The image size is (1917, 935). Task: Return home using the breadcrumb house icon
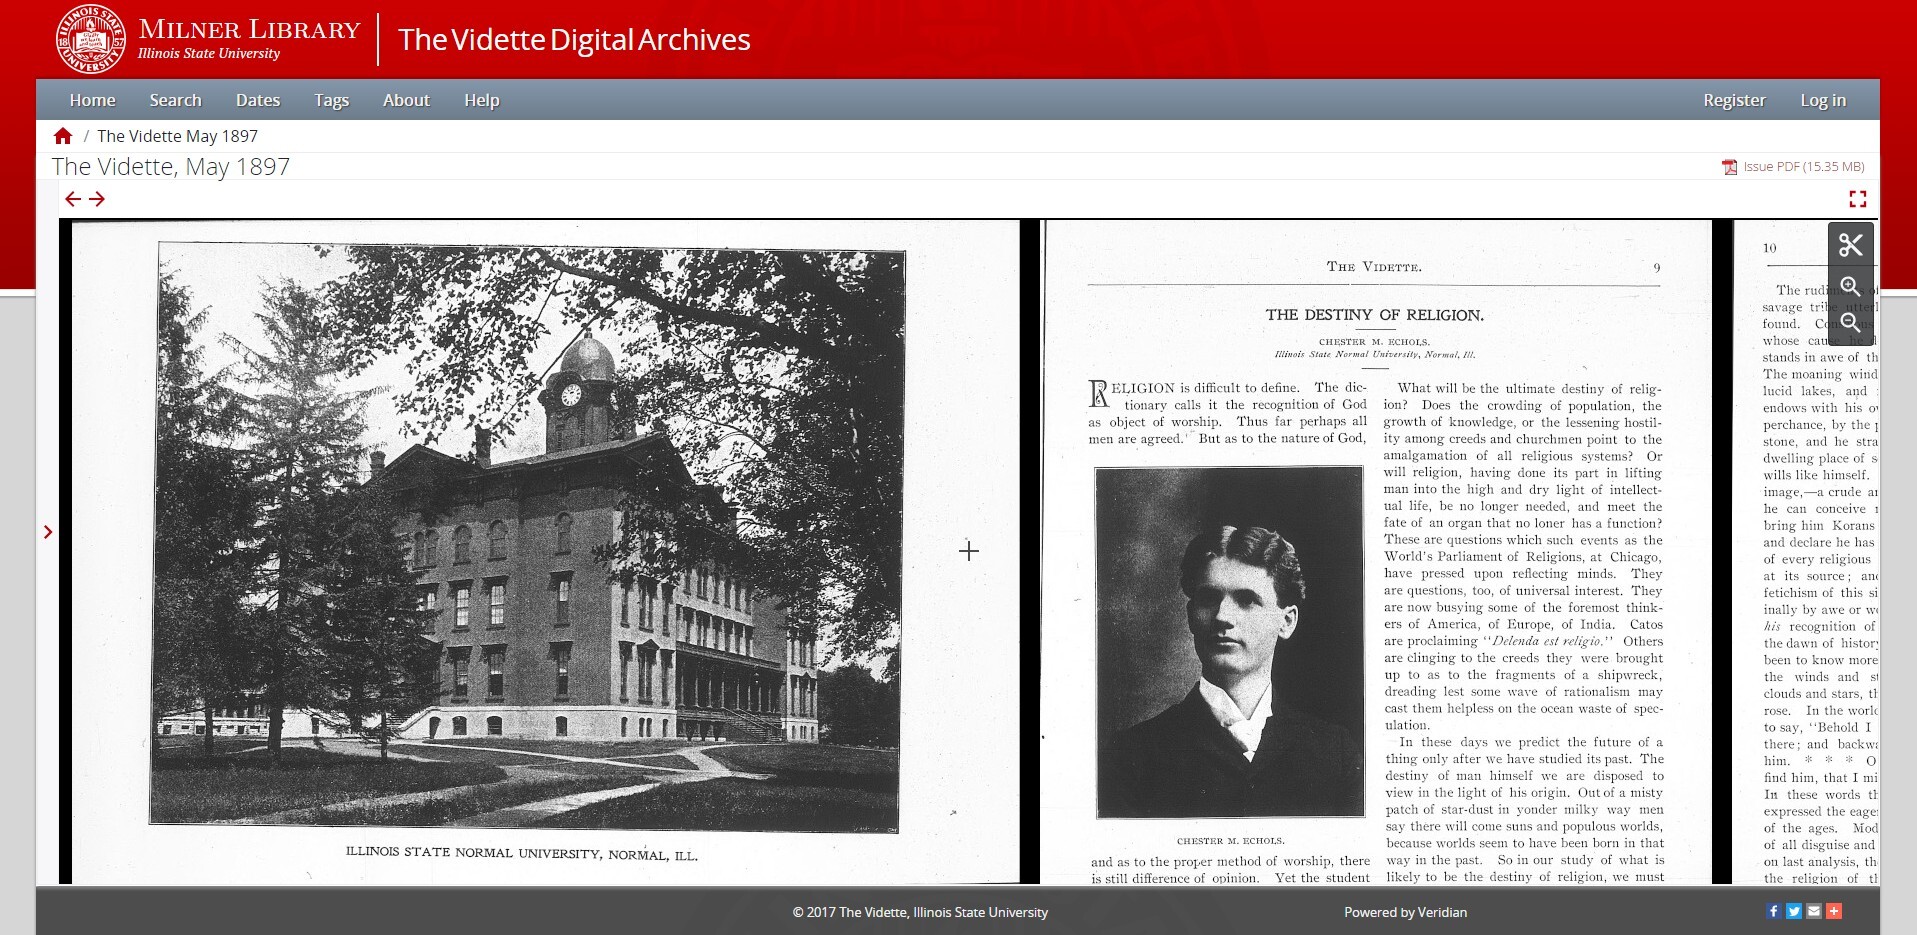[63, 136]
